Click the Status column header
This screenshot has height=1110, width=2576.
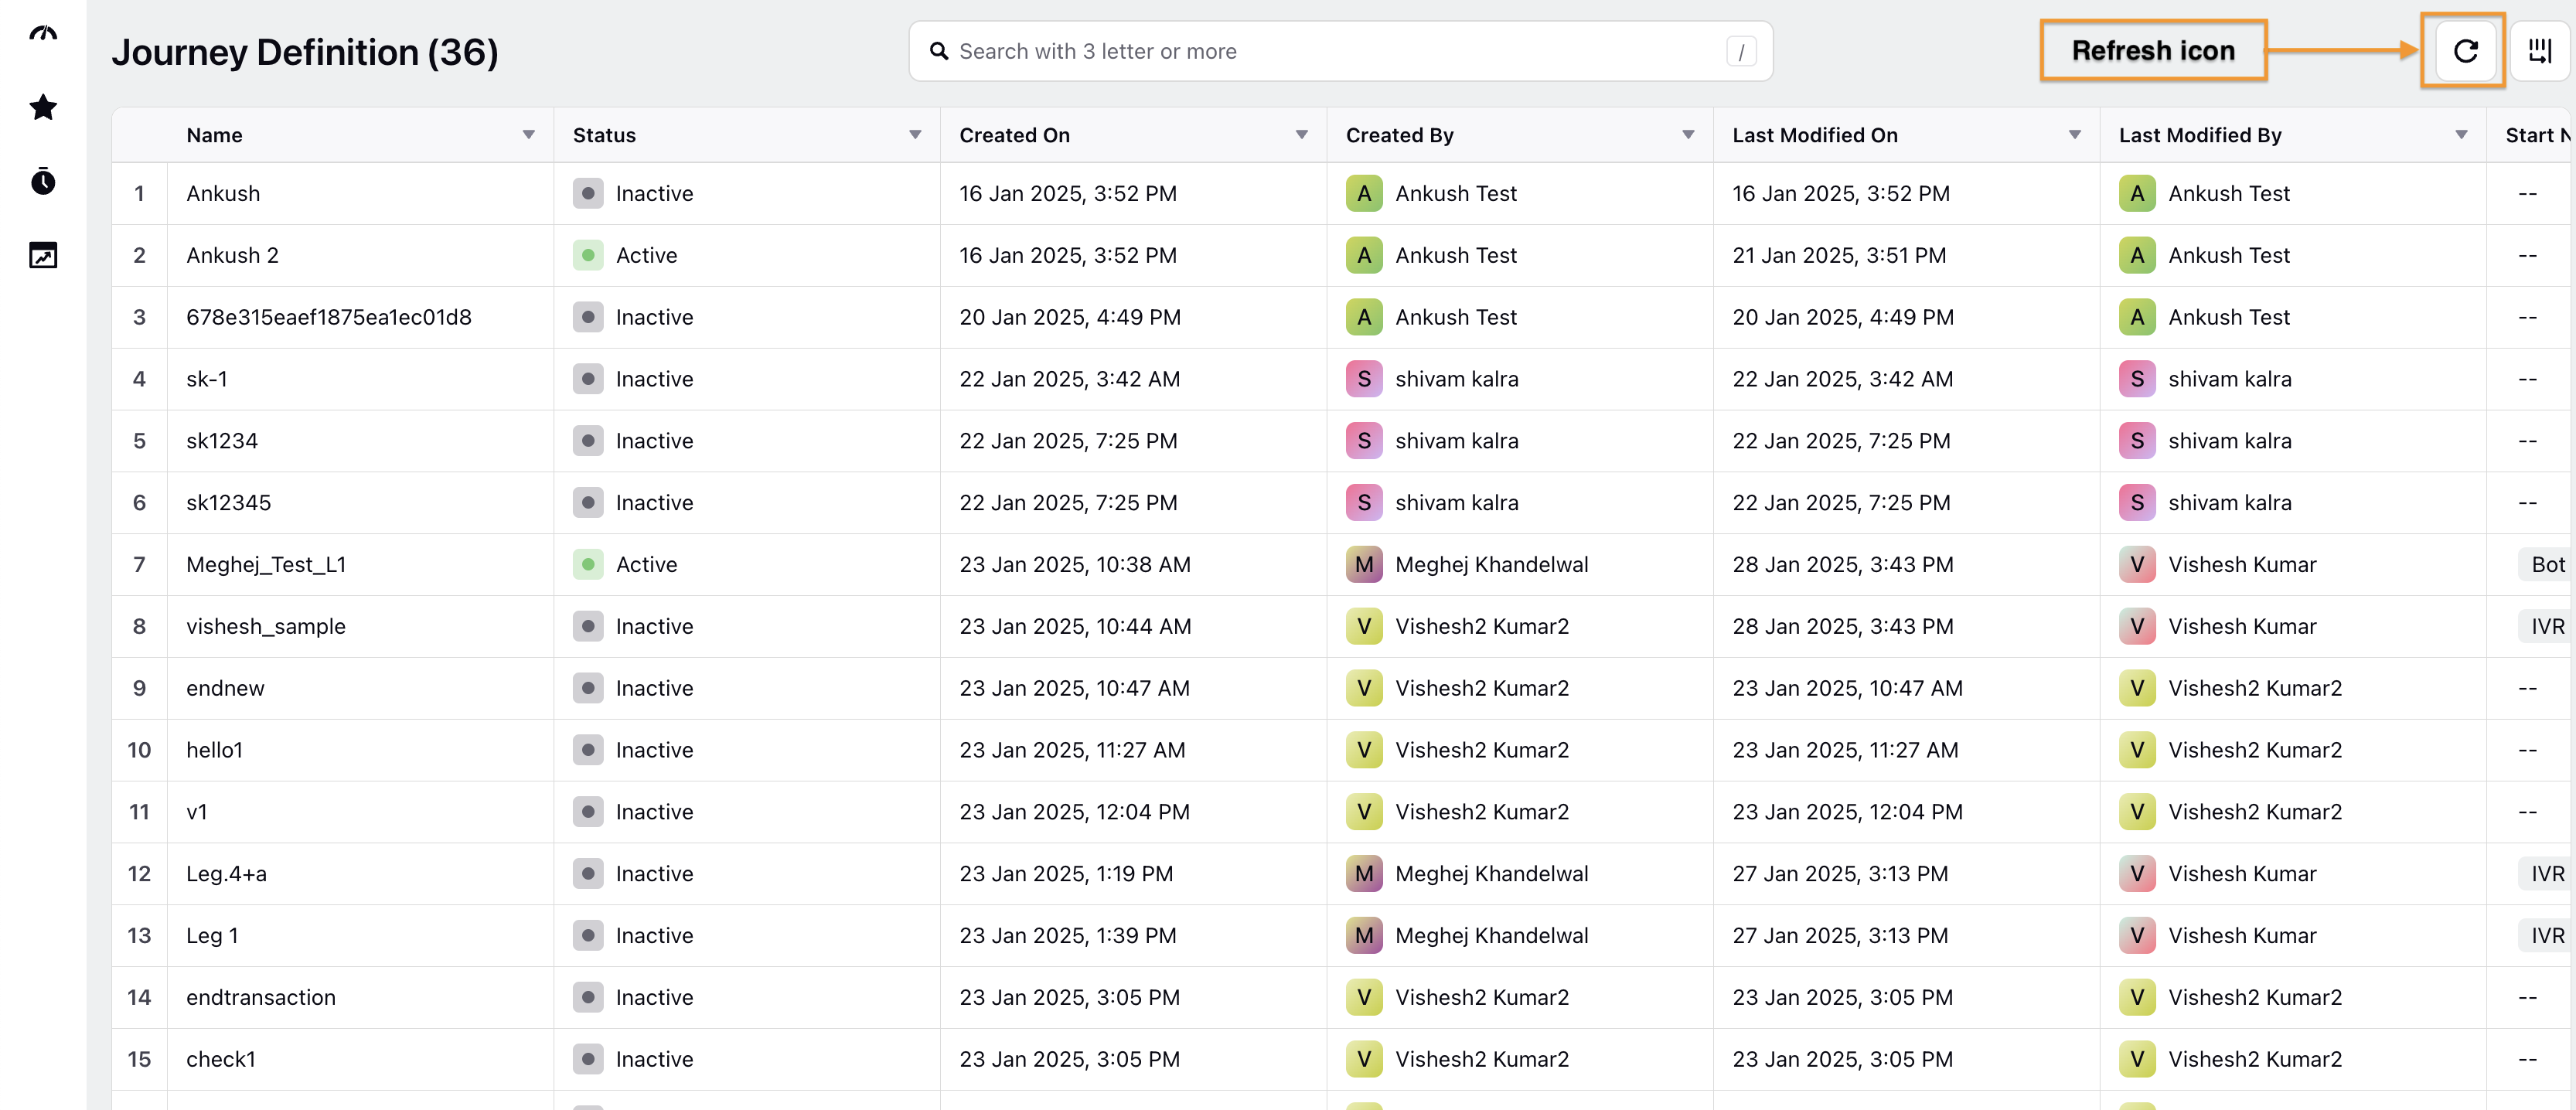click(x=604, y=135)
